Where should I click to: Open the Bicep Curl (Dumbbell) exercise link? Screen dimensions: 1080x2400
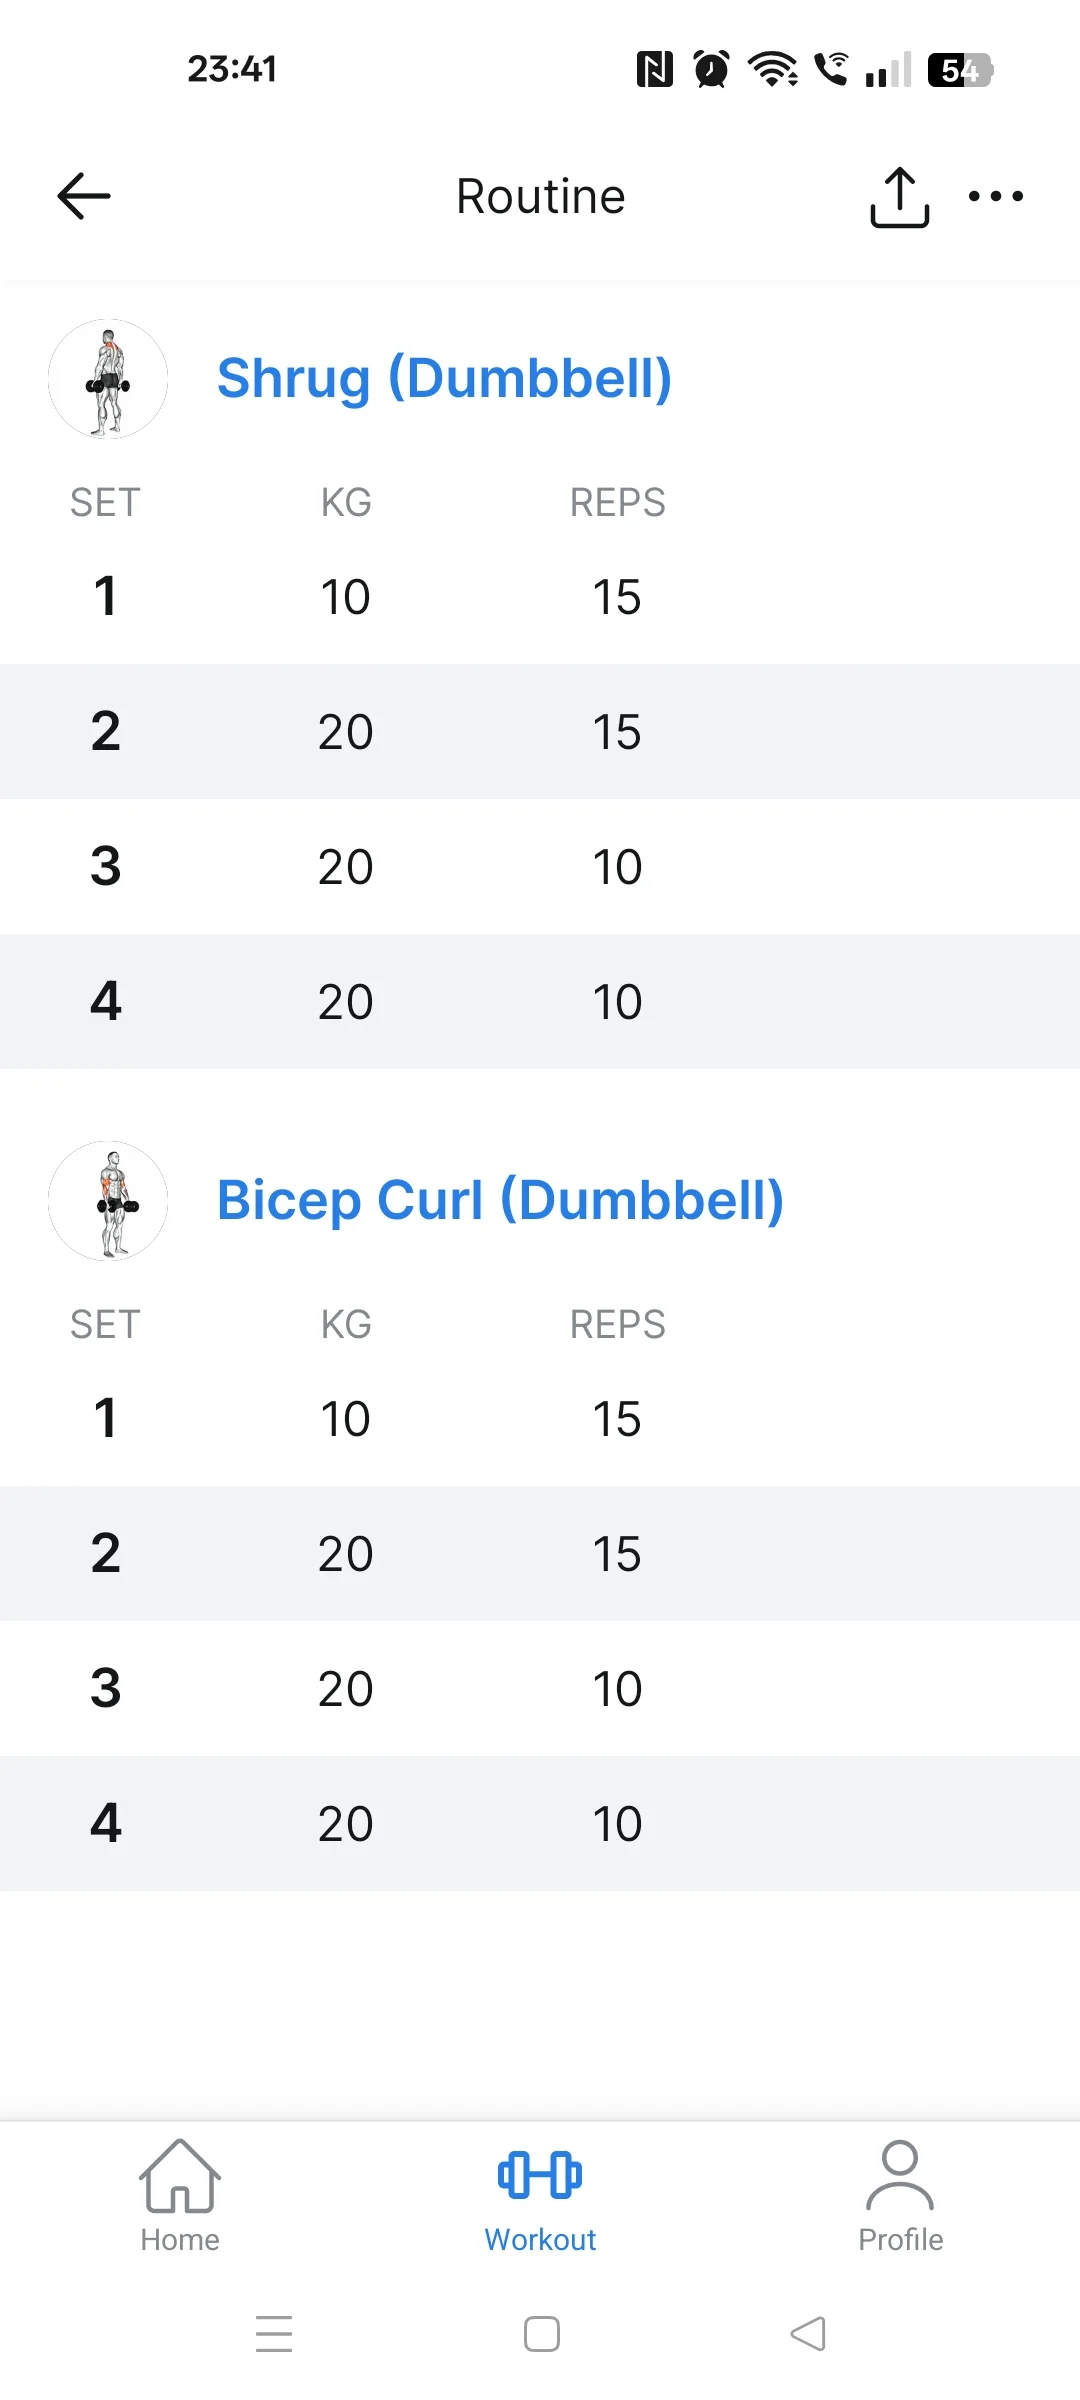coord(500,1201)
